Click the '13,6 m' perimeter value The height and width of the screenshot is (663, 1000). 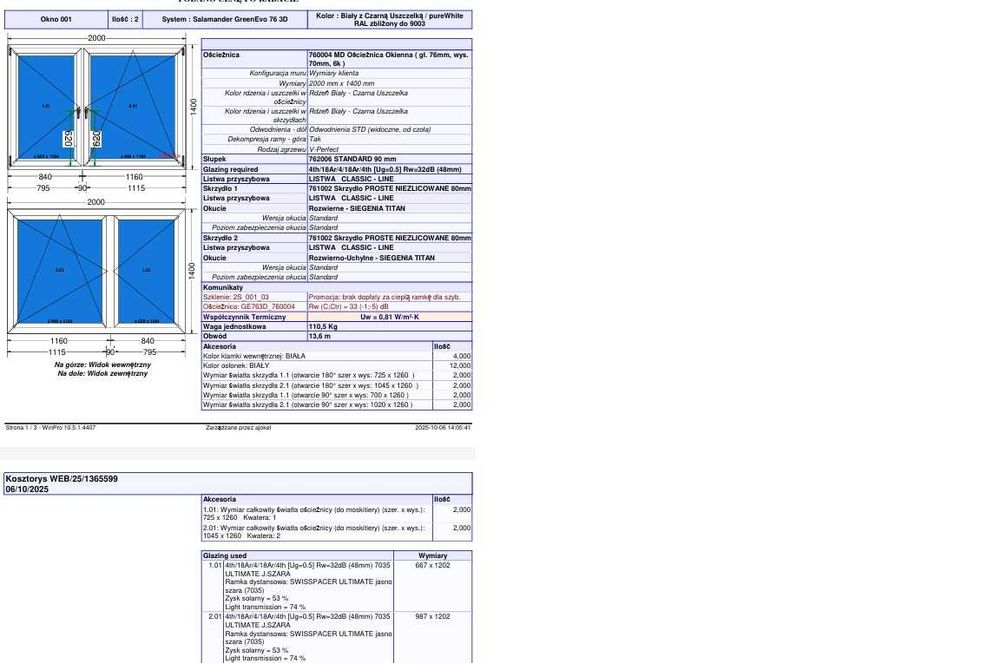click(320, 336)
